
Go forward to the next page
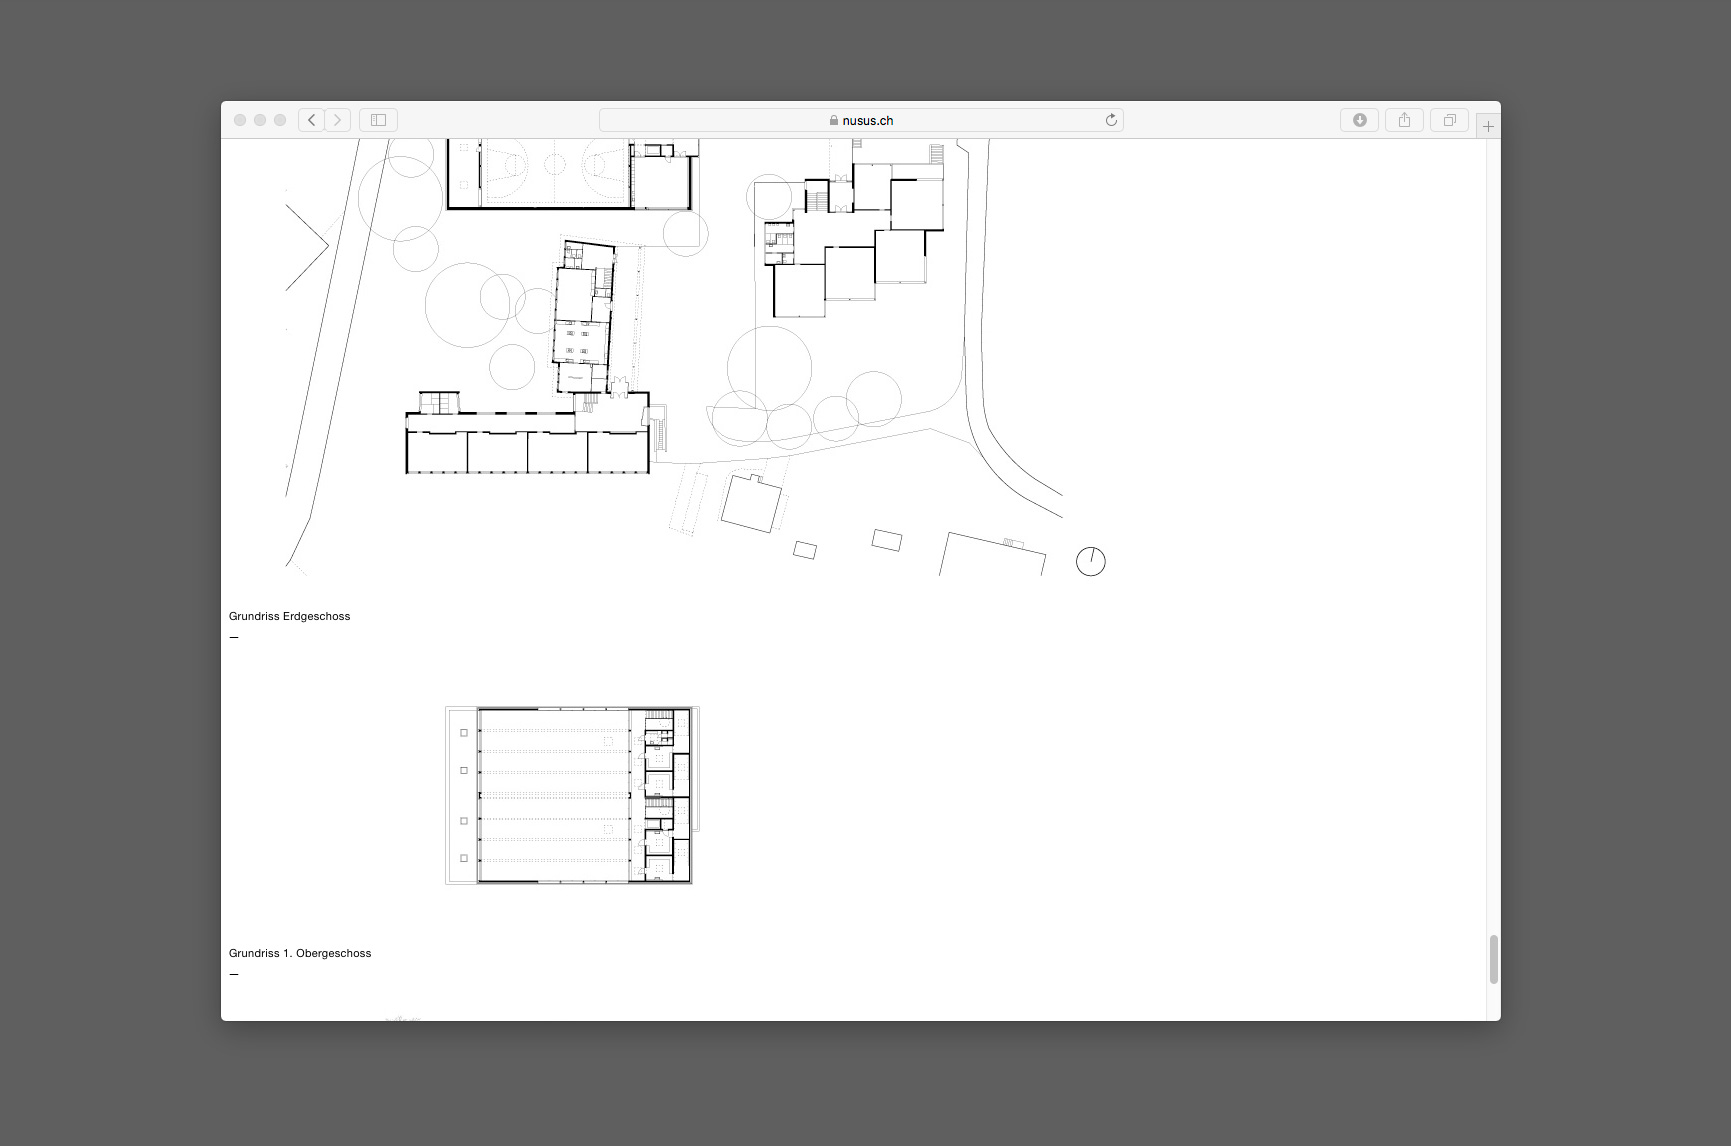point(338,120)
